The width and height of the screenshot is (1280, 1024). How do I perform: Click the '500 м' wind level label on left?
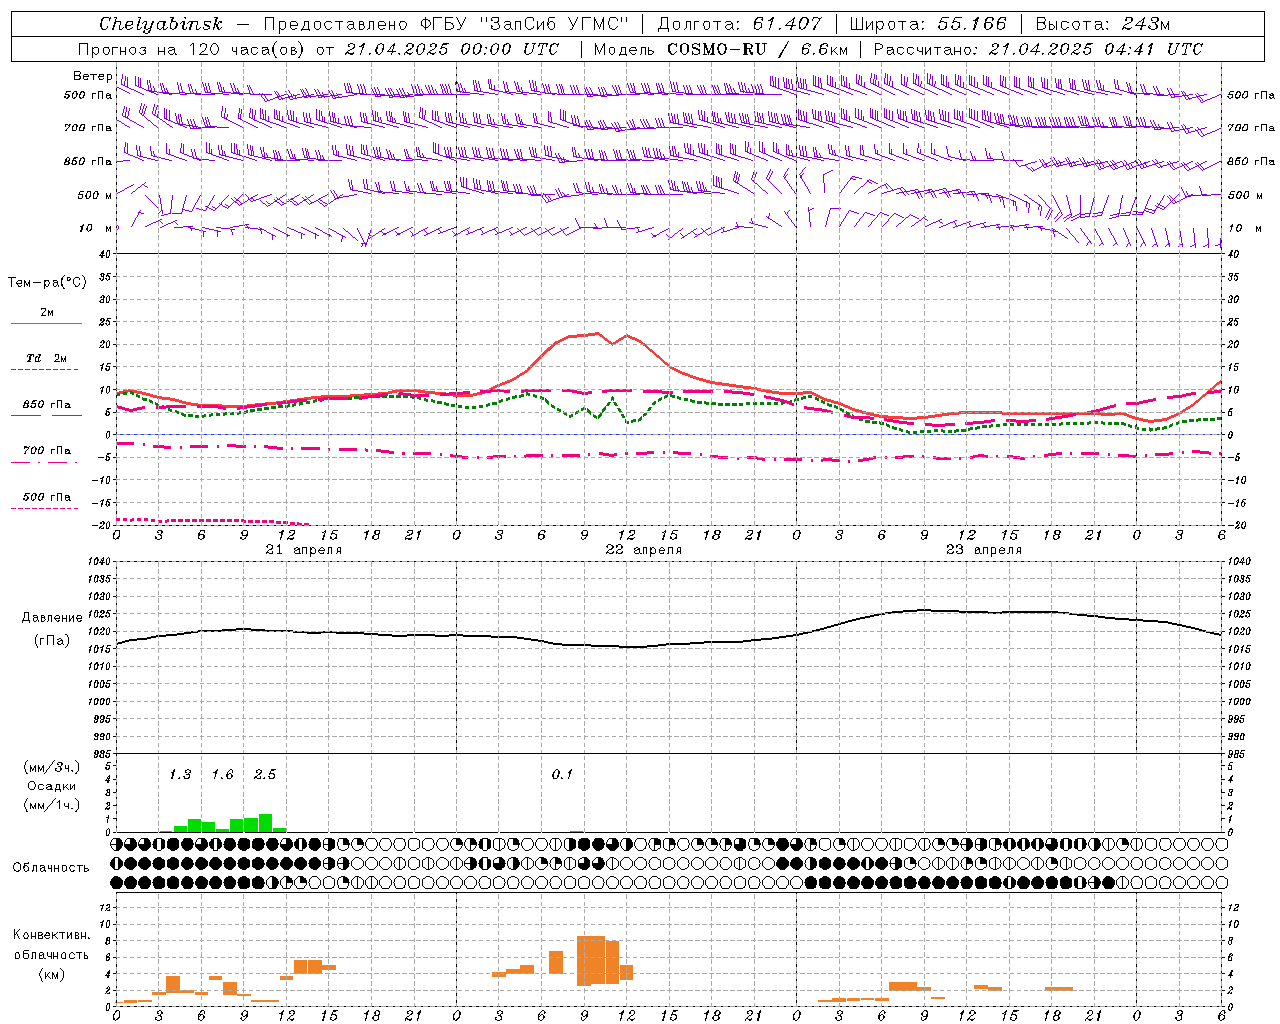95,195
